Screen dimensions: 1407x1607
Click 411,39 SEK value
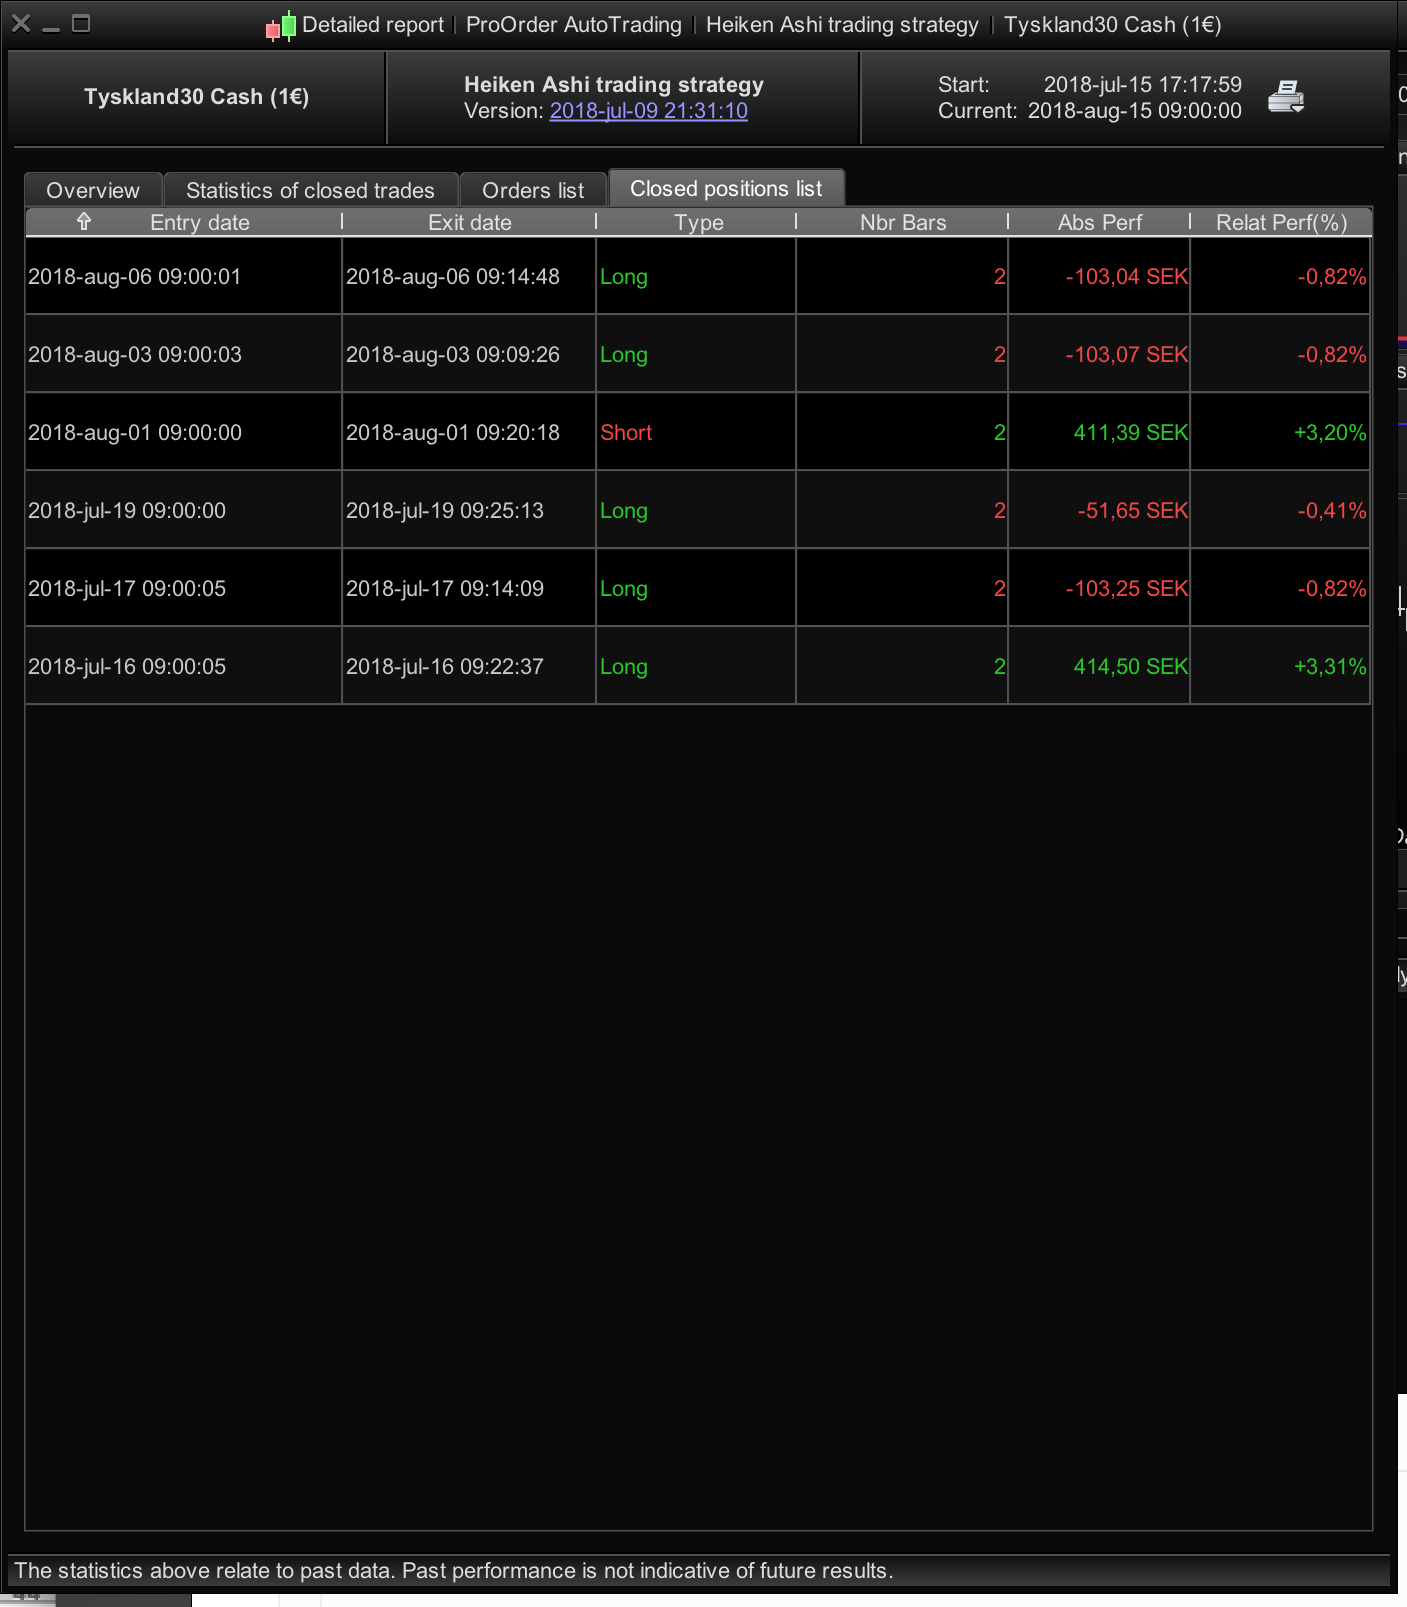click(1131, 433)
